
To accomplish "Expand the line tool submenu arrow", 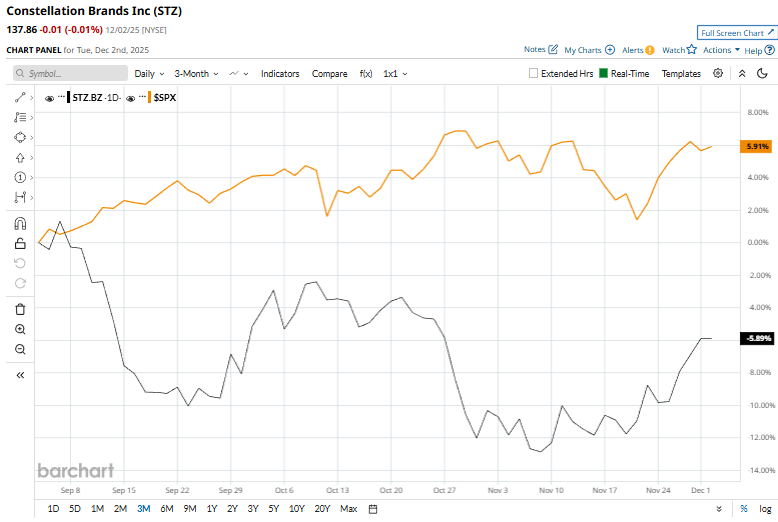I will tap(31, 98).
